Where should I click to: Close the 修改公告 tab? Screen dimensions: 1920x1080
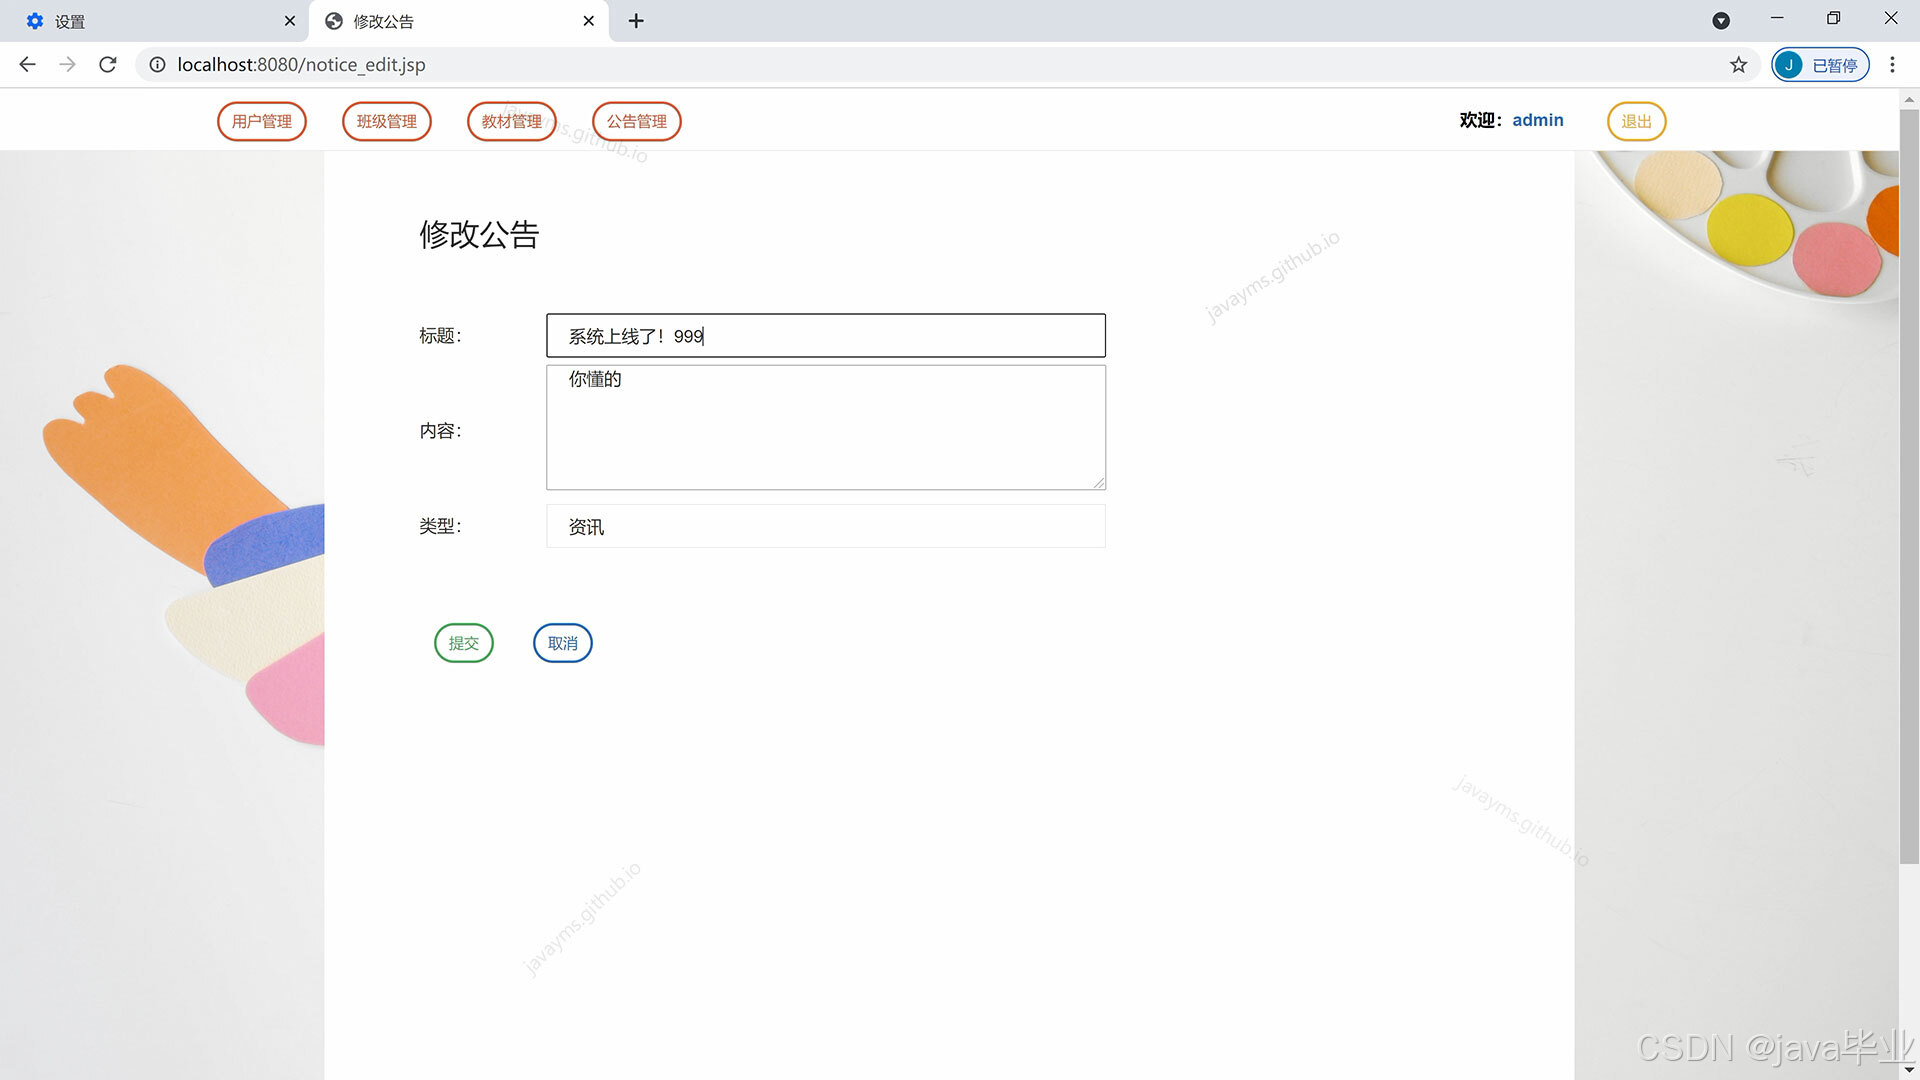coord(589,21)
